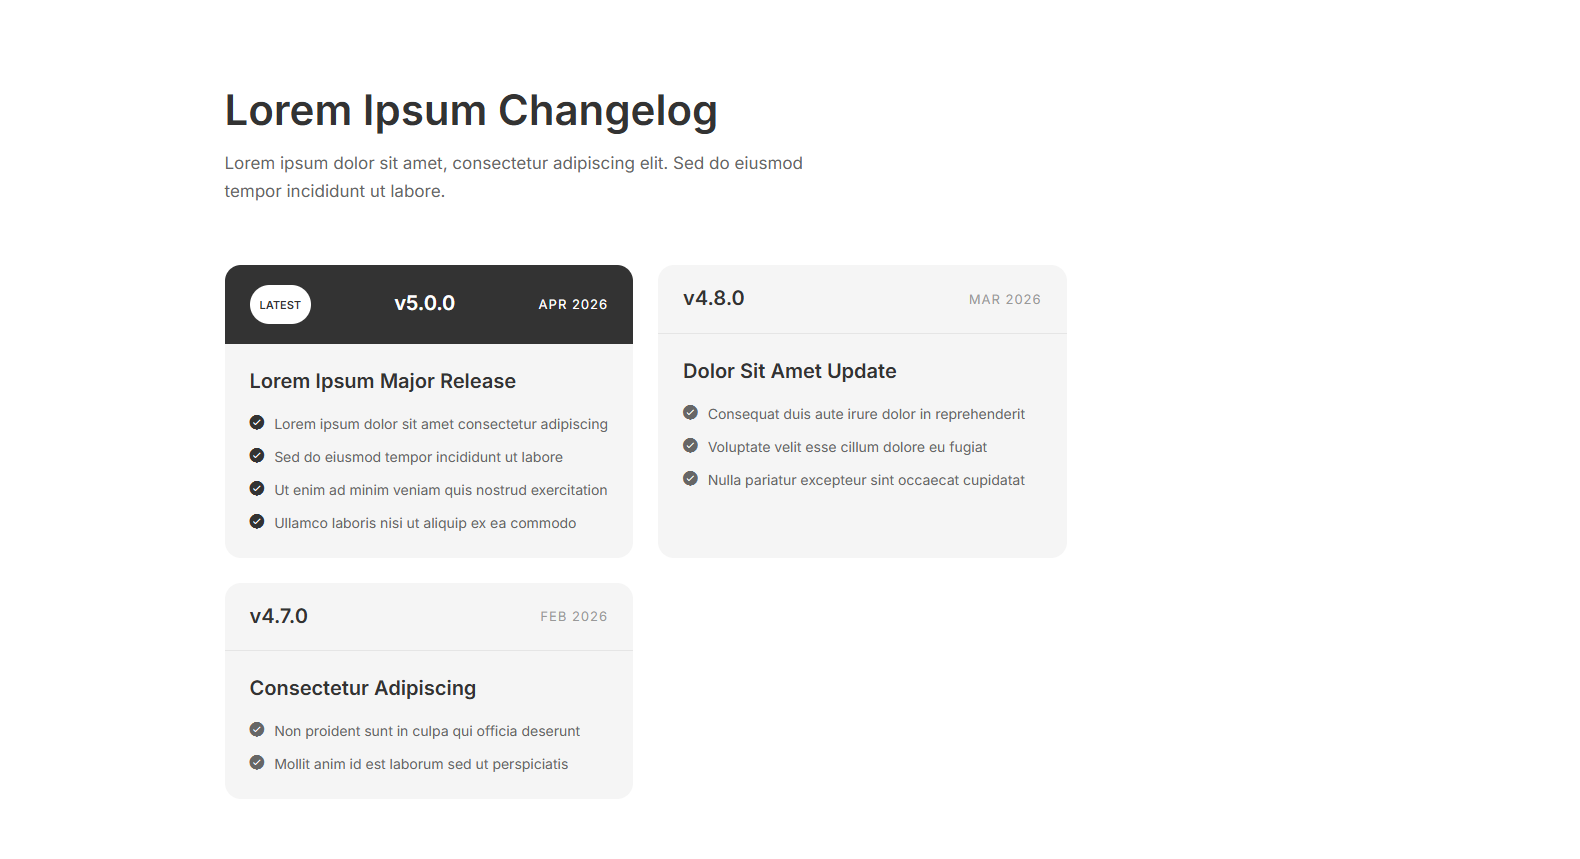Viewport: 1580px width, 859px height.
Task: Click the MAR 2026 date label
Action: point(1004,300)
